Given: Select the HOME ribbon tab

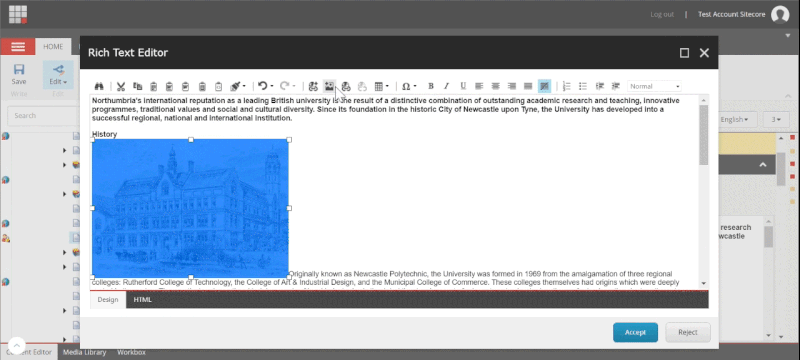Looking at the screenshot, I should 53,46.
